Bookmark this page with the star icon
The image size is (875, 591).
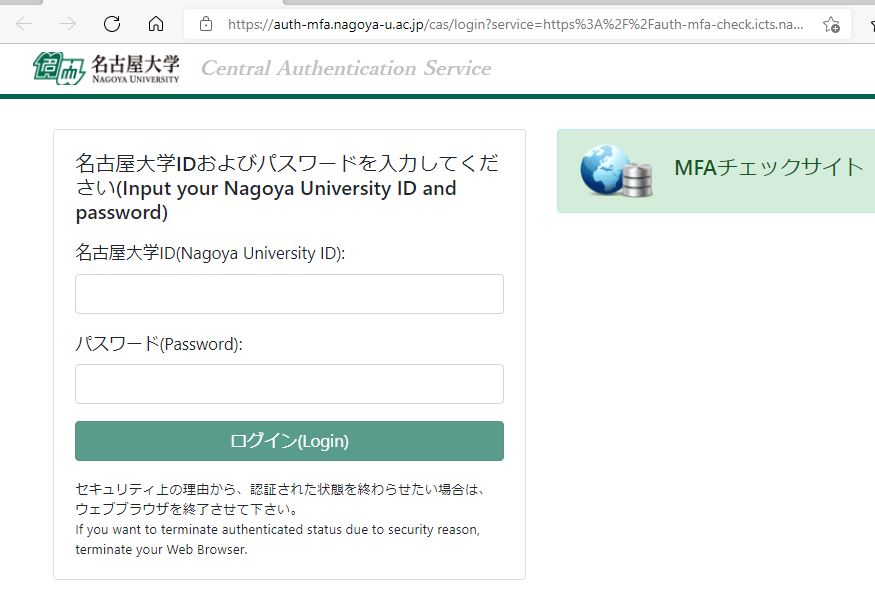[x=831, y=23]
